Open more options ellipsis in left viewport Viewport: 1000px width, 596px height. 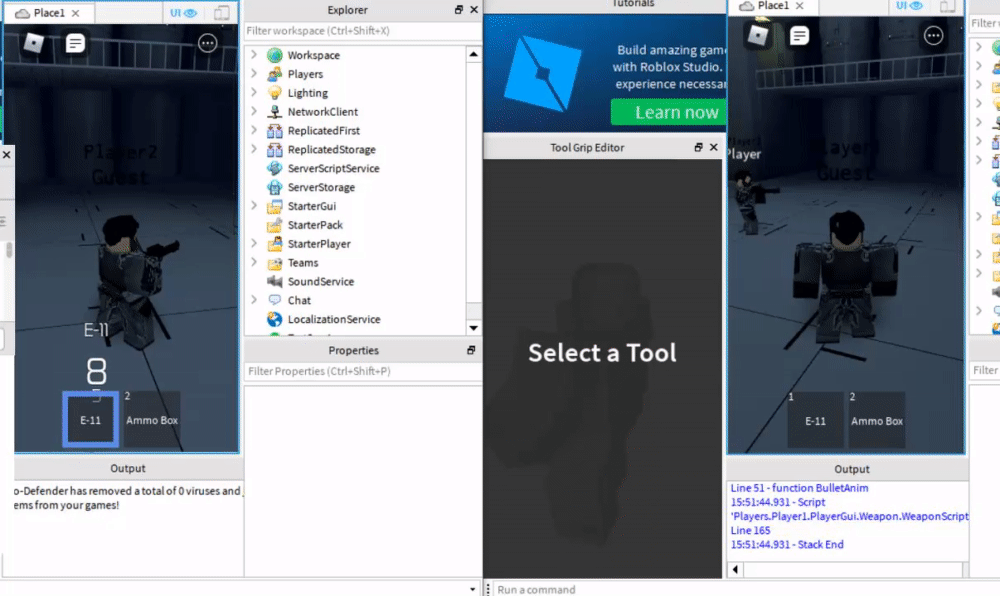click(x=207, y=43)
